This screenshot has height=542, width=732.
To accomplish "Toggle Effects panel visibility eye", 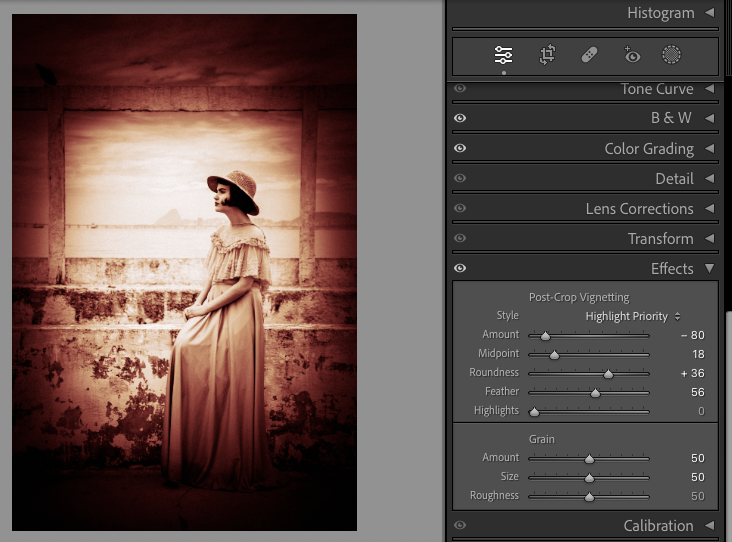I will 460,268.
